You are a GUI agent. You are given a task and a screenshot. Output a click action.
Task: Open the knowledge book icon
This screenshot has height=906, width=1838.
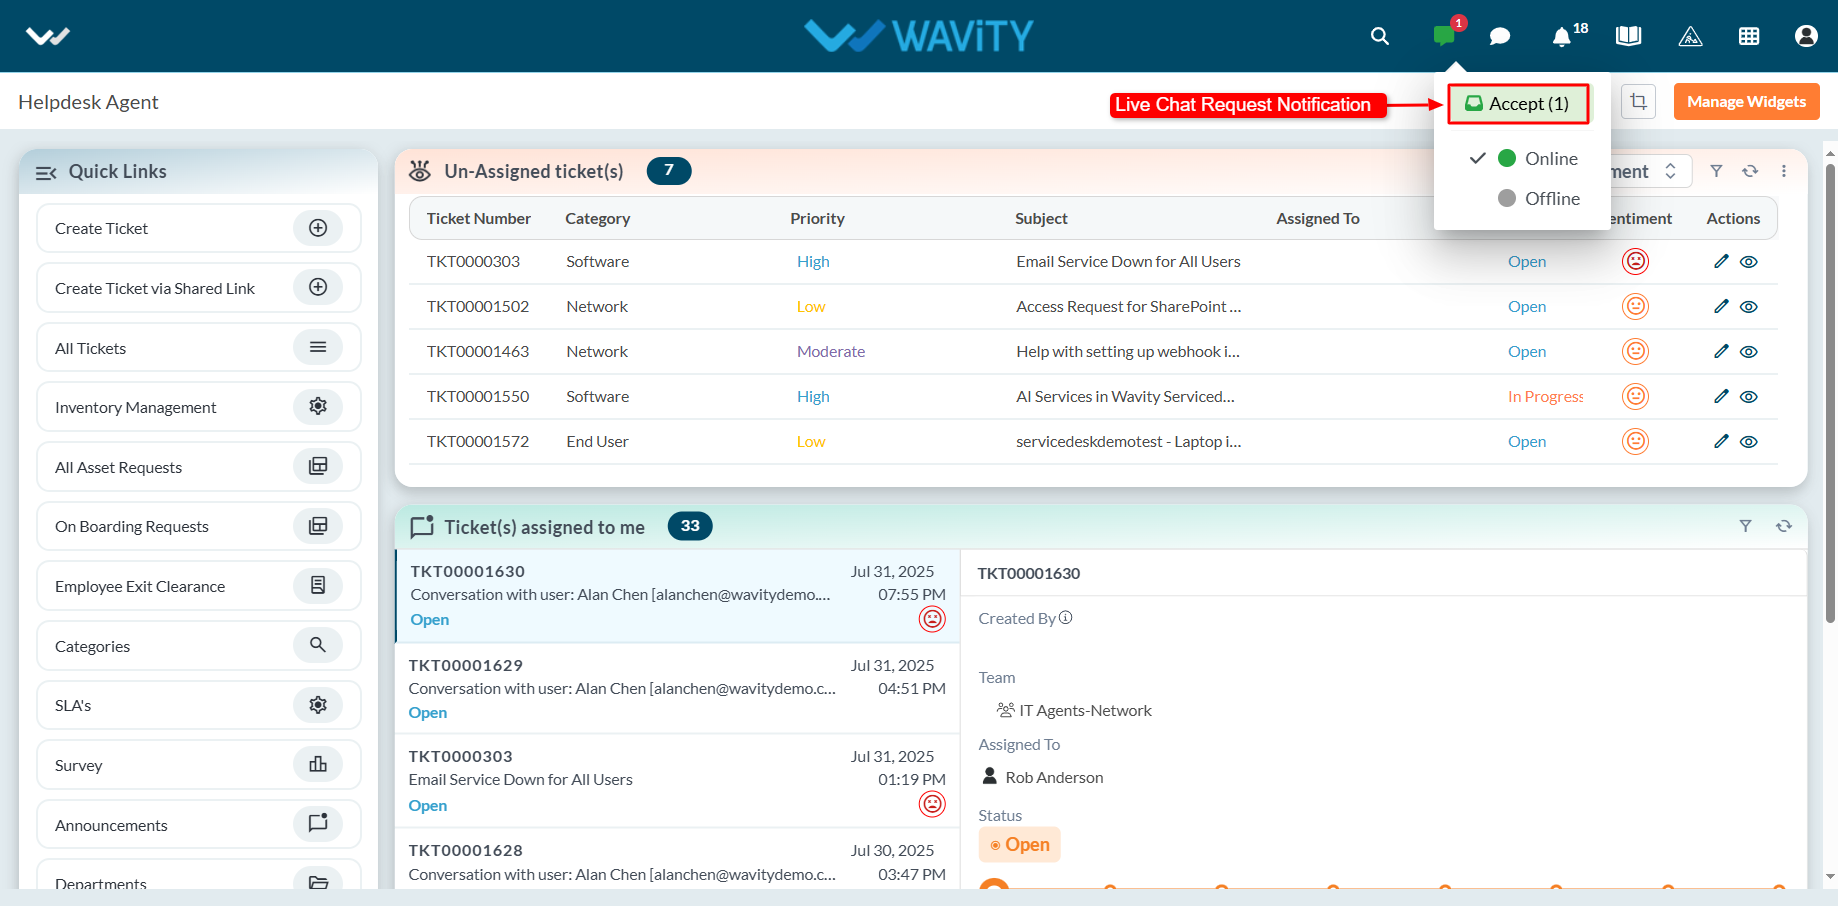(1628, 36)
